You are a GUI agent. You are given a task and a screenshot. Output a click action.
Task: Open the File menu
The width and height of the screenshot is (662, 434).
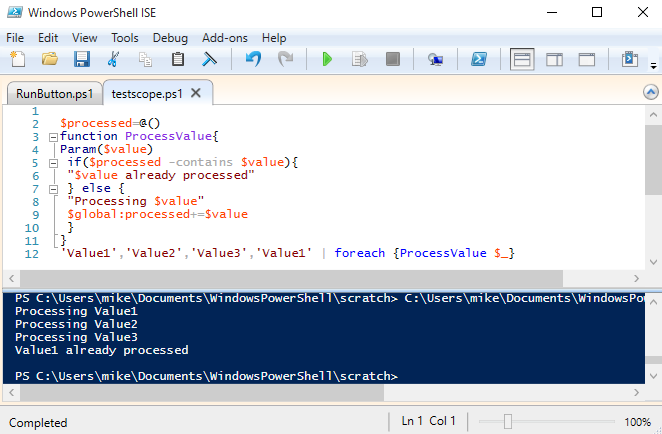click(x=15, y=38)
